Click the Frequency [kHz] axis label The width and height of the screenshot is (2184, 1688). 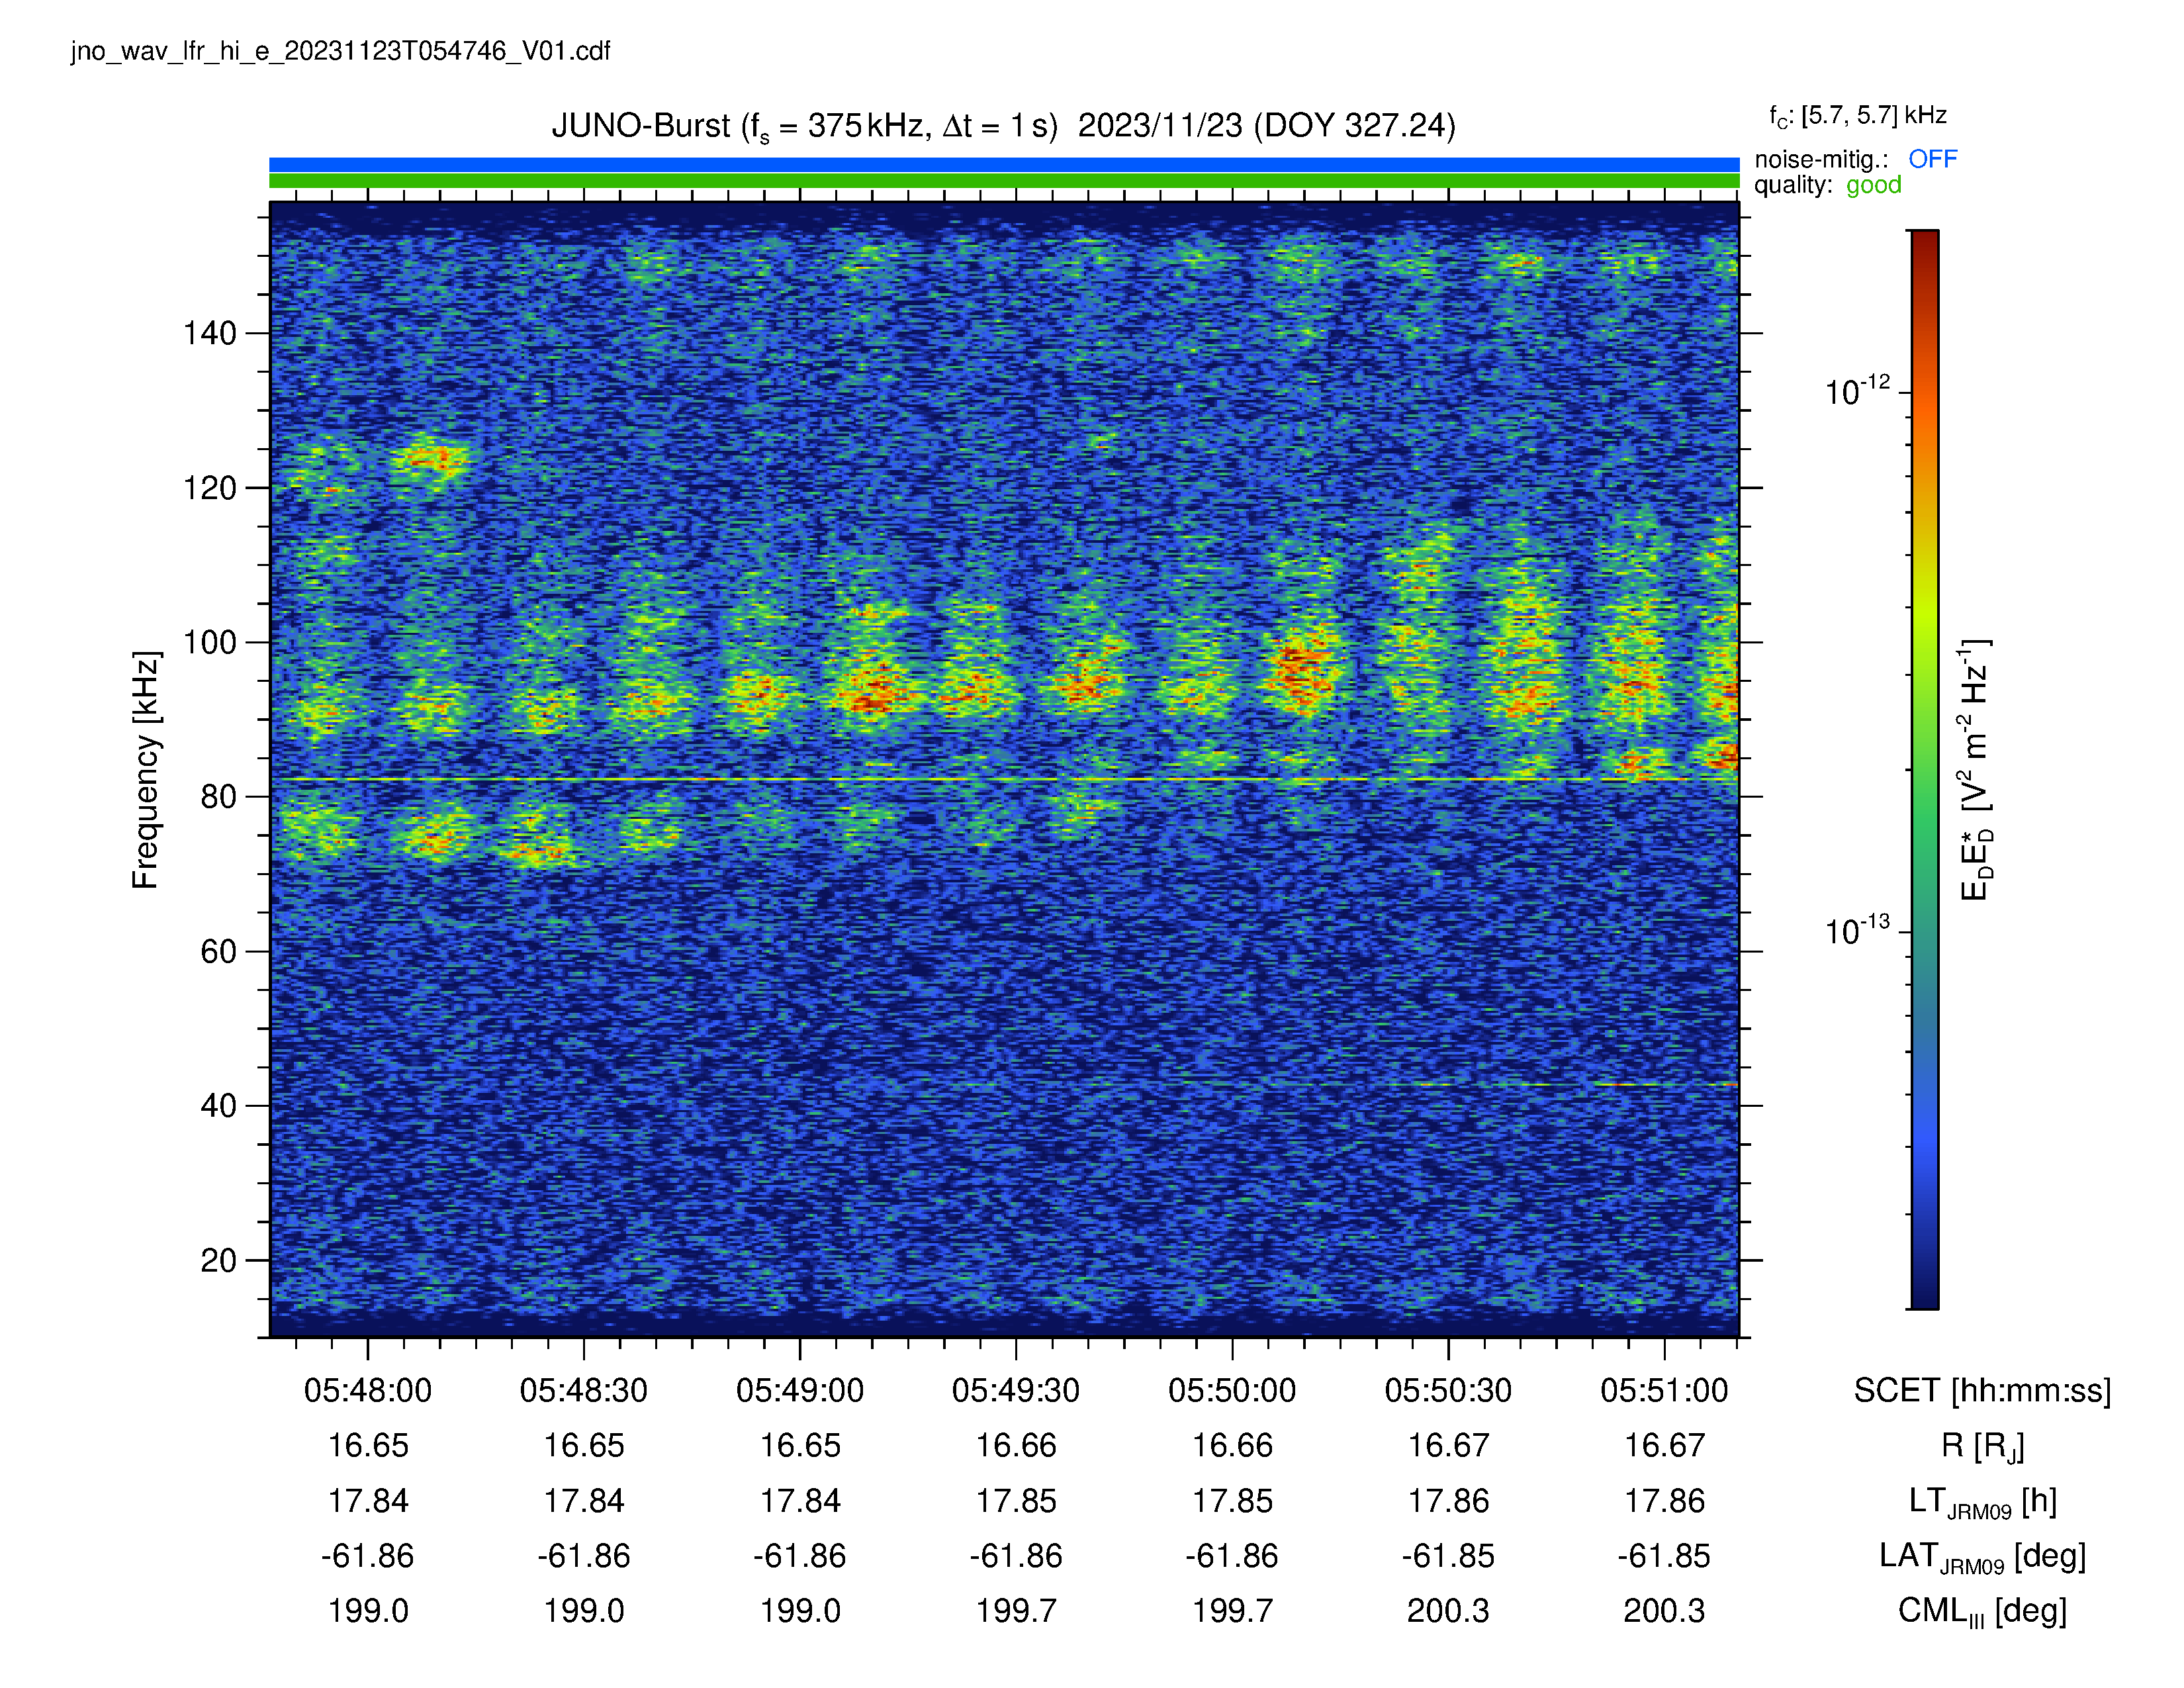(x=146, y=770)
